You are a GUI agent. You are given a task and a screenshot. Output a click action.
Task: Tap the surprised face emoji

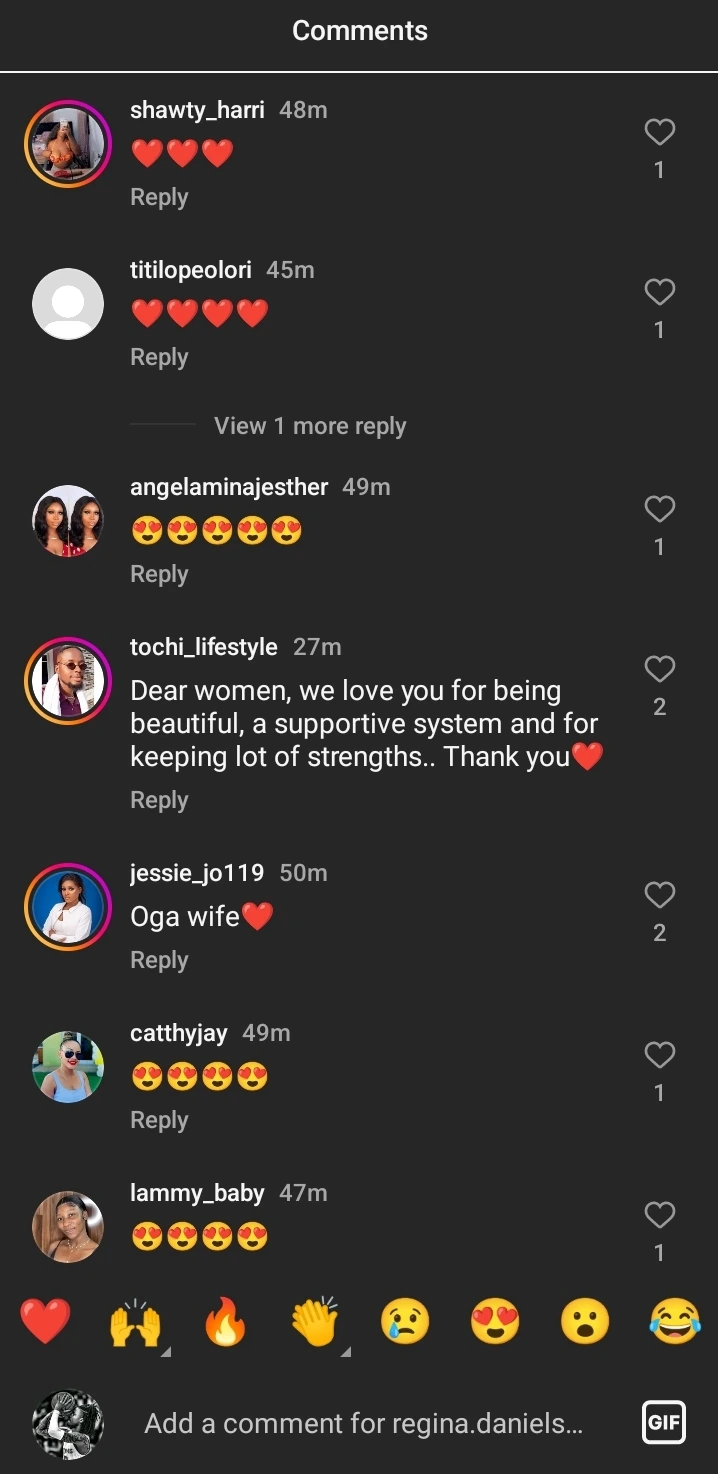pos(585,1321)
